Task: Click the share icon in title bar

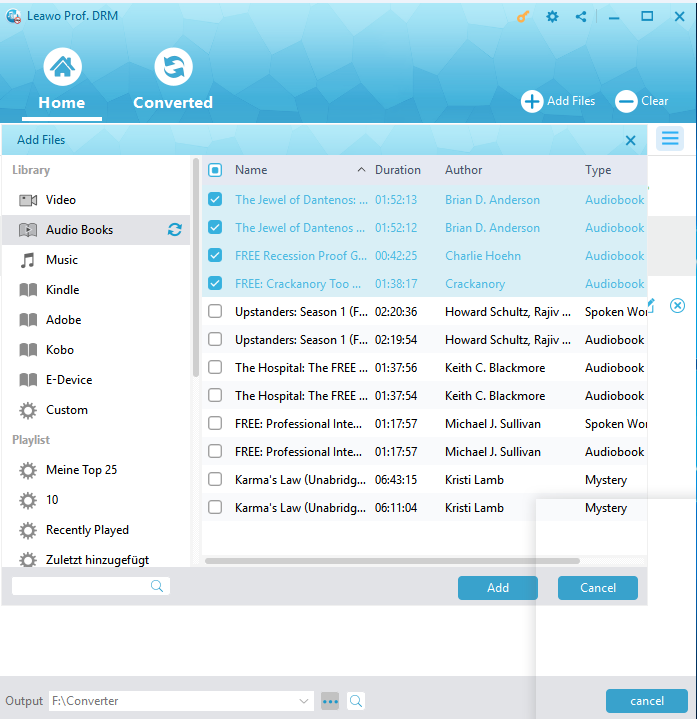Action: [581, 17]
